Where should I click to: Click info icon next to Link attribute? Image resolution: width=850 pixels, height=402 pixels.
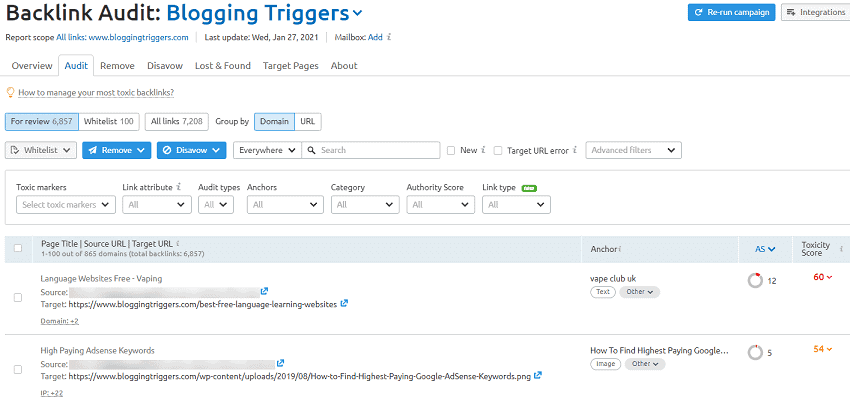click(x=179, y=187)
